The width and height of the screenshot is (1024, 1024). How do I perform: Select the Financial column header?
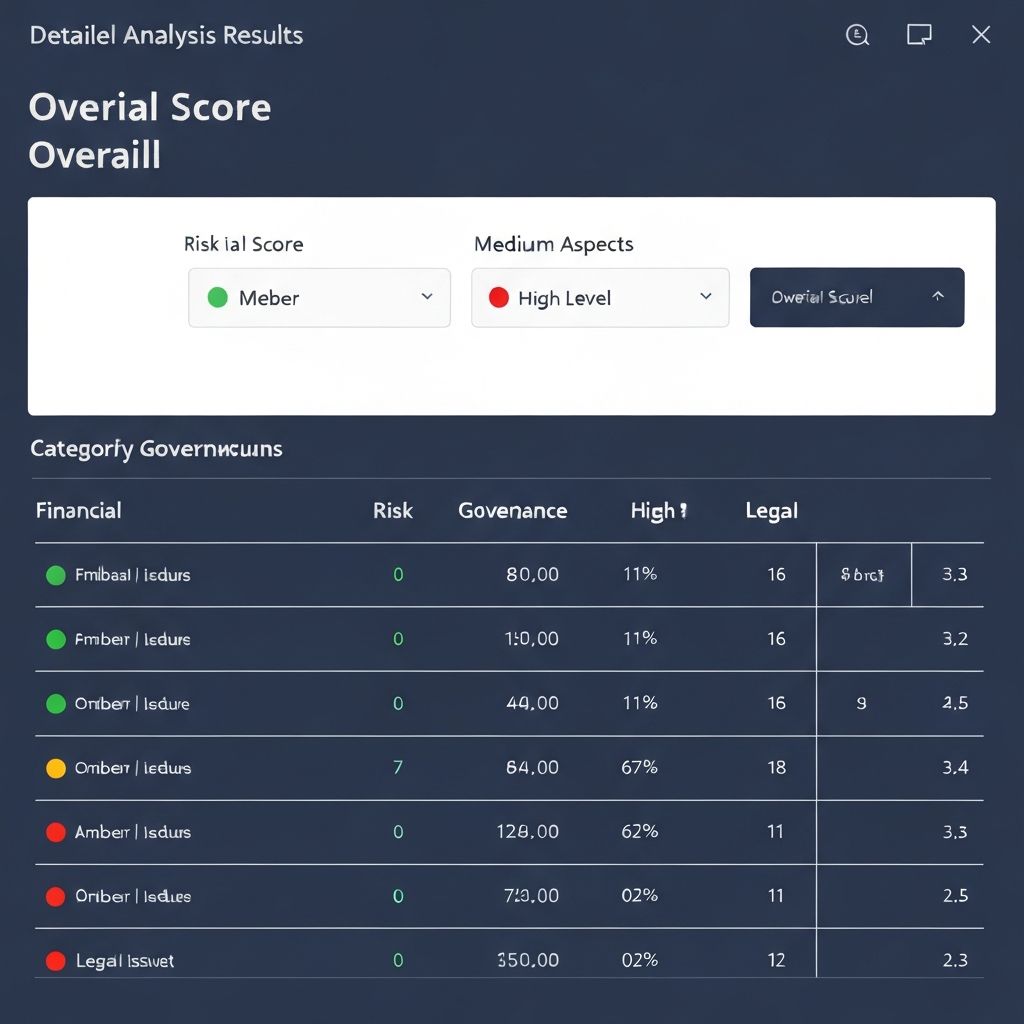pos(78,510)
